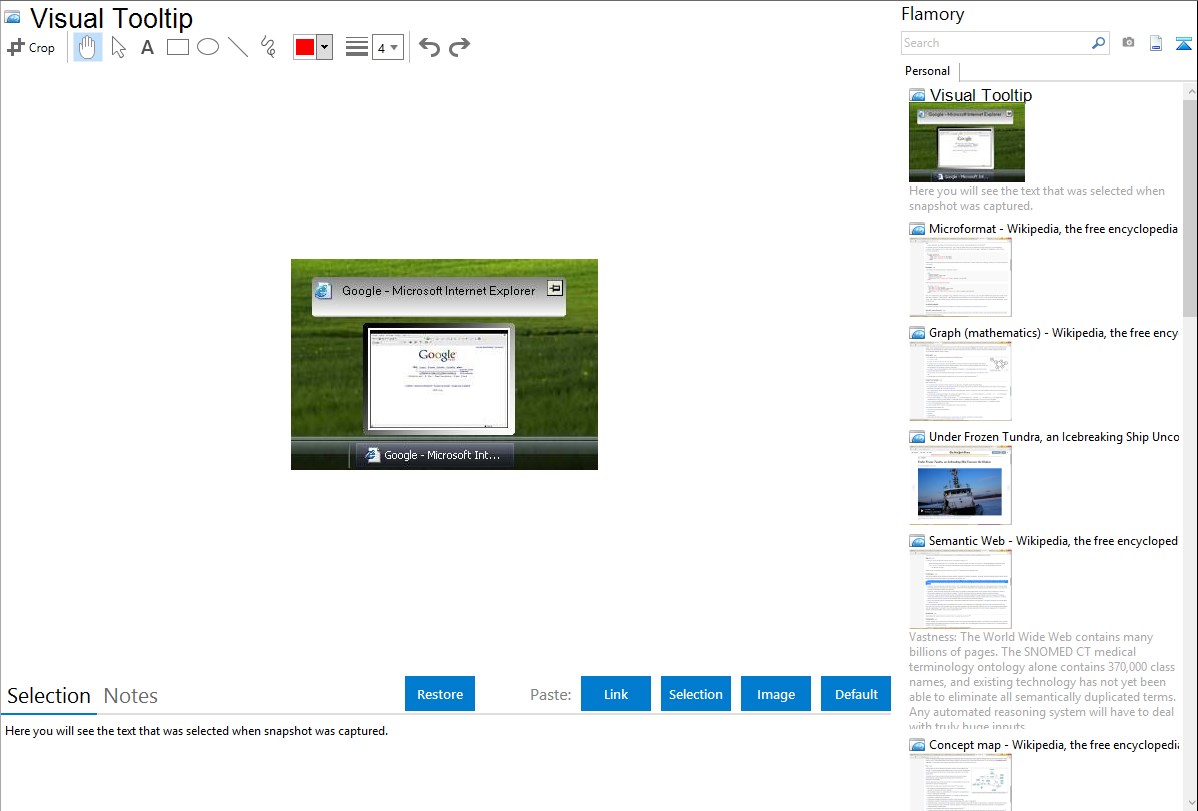
Task: Click the red color swatch
Action: point(305,47)
